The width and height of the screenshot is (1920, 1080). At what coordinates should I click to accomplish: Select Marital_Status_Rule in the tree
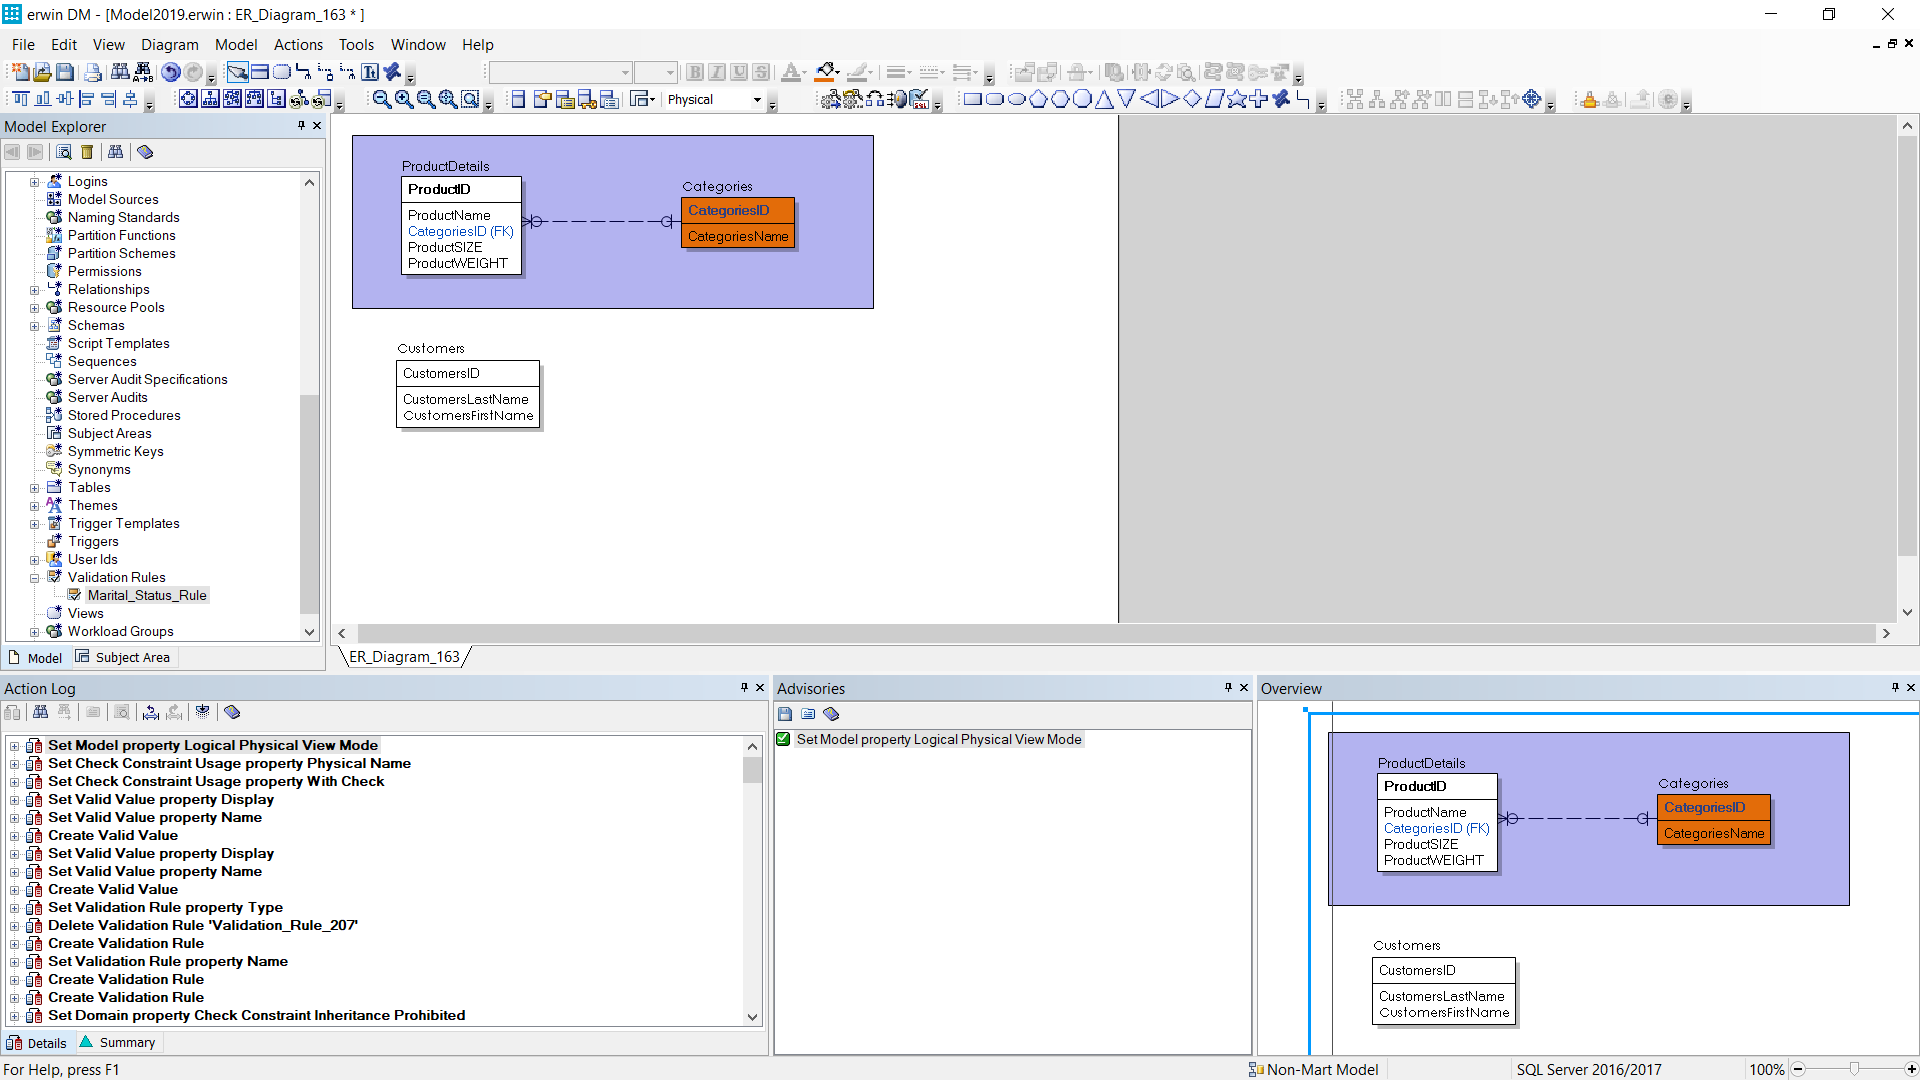tap(147, 596)
